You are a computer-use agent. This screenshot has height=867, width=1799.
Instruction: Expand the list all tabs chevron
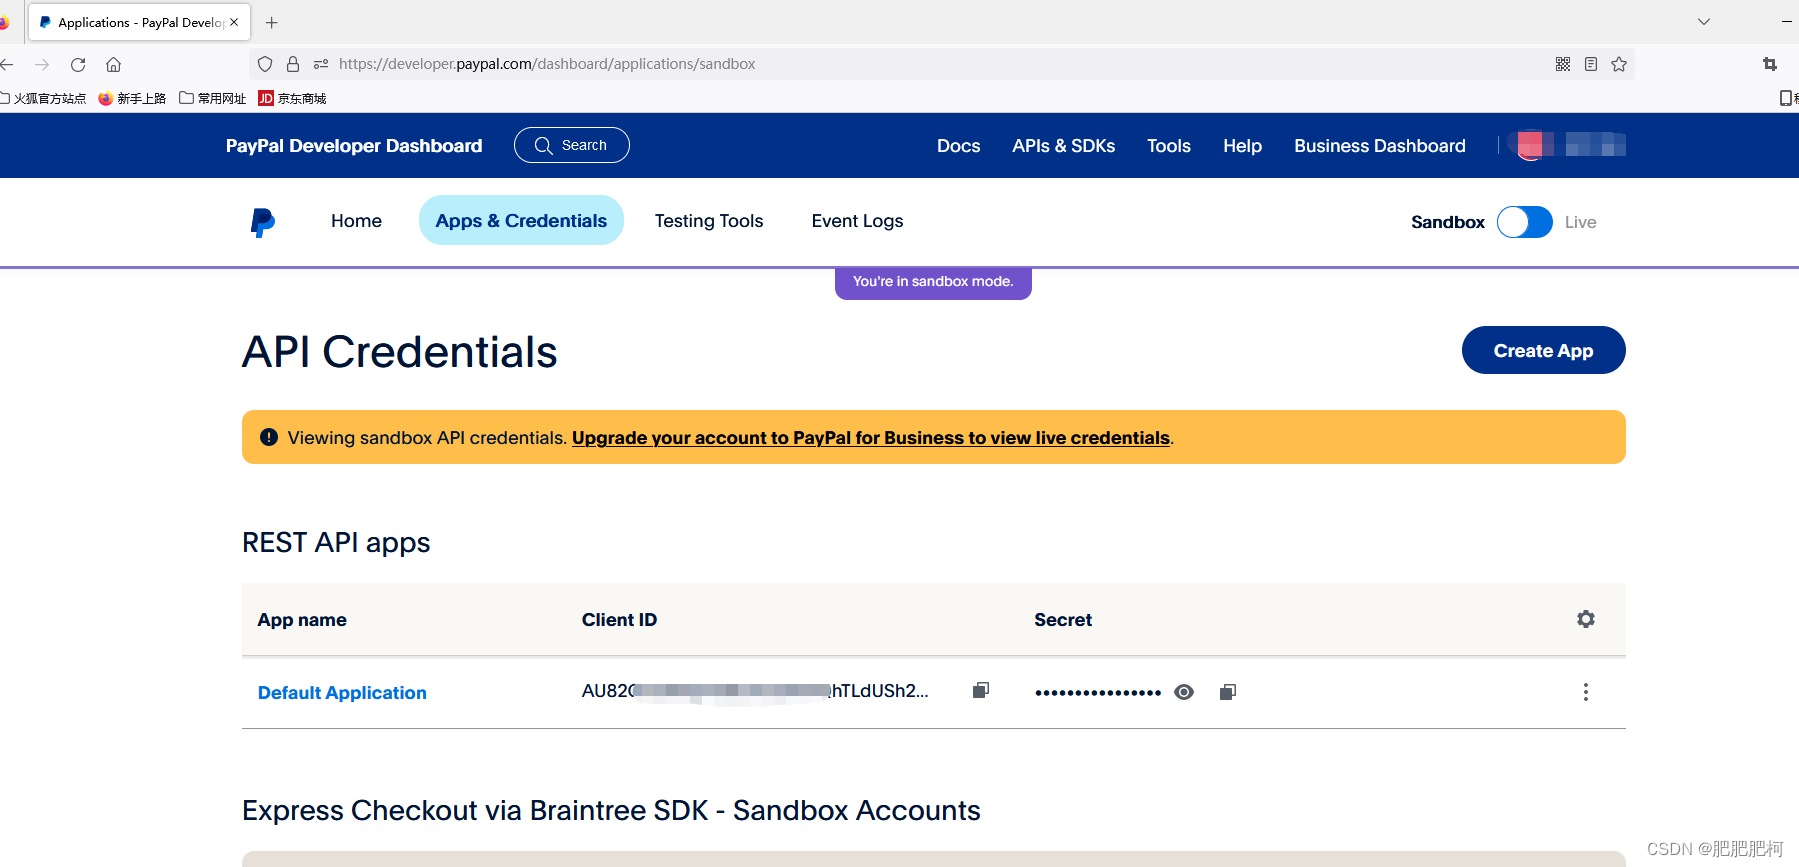click(x=1704, y=22)
